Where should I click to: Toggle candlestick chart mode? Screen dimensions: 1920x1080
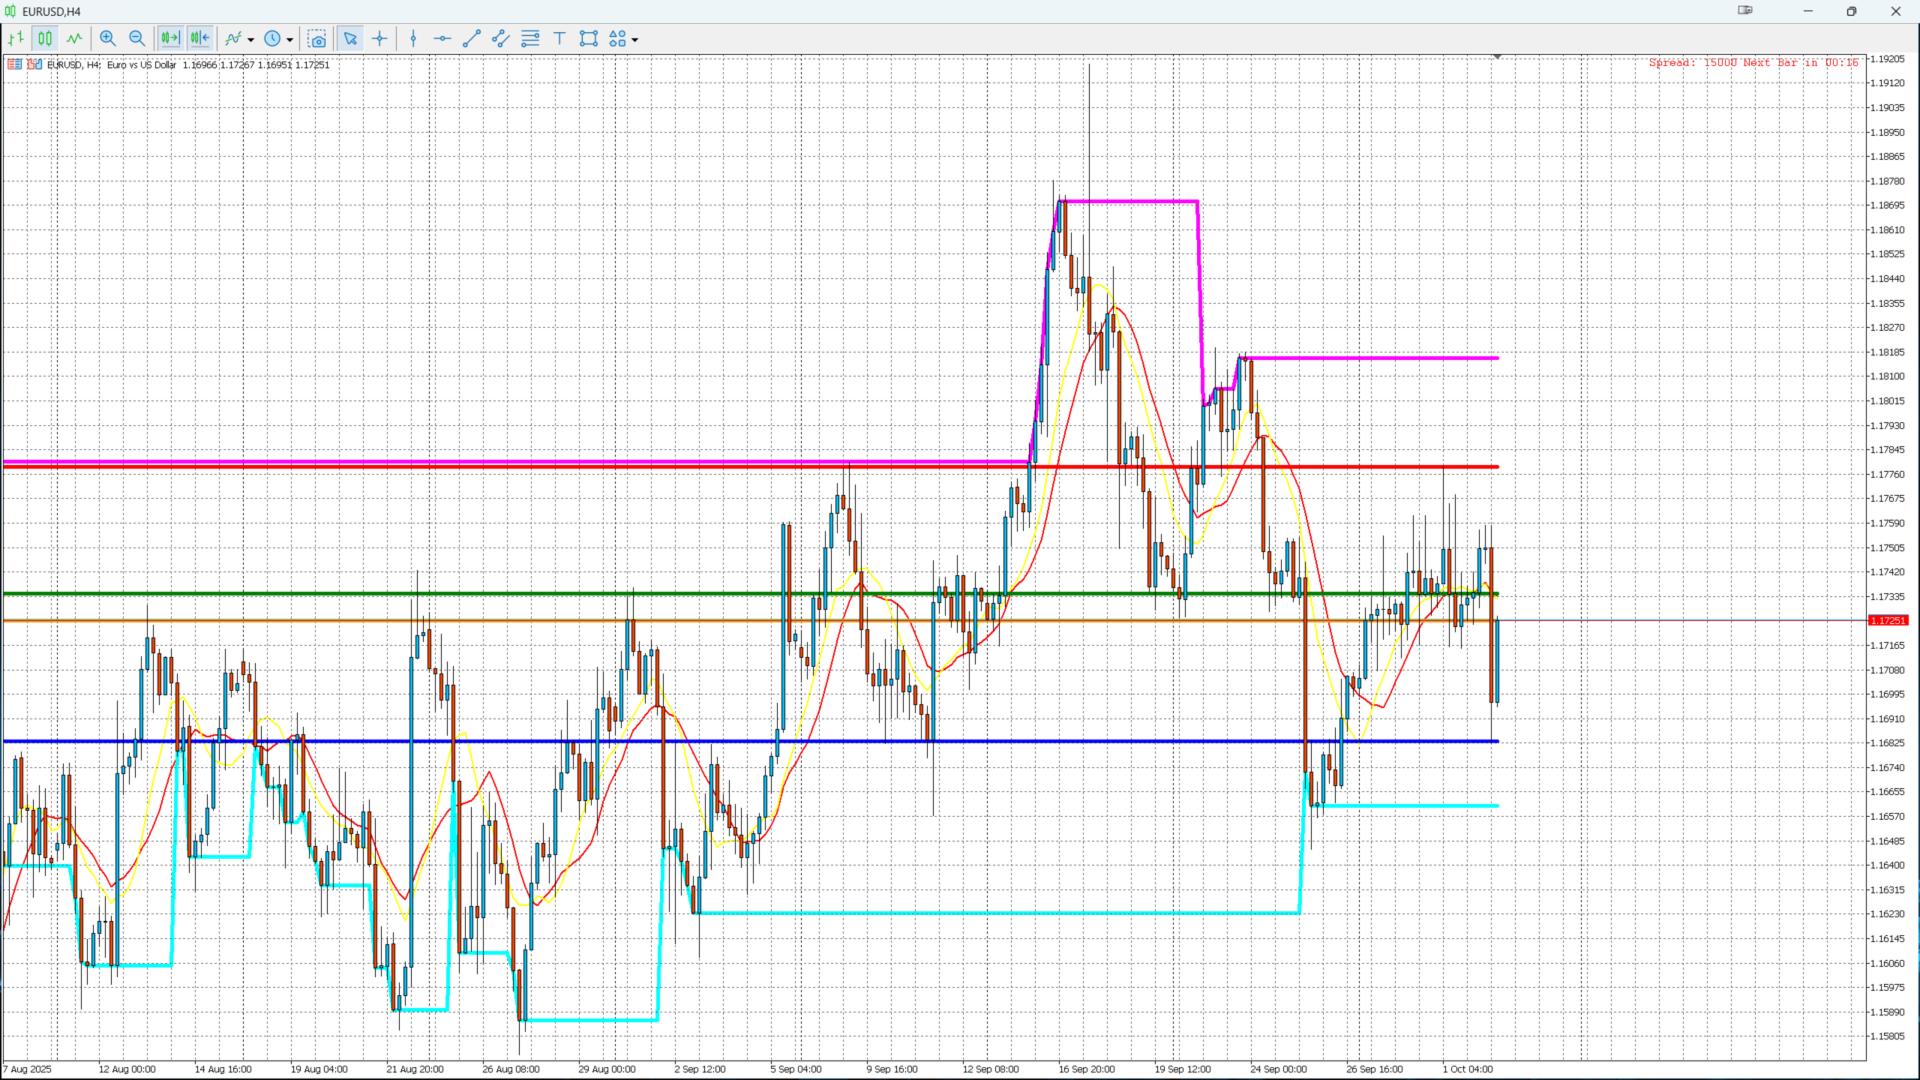pos(45,38)
